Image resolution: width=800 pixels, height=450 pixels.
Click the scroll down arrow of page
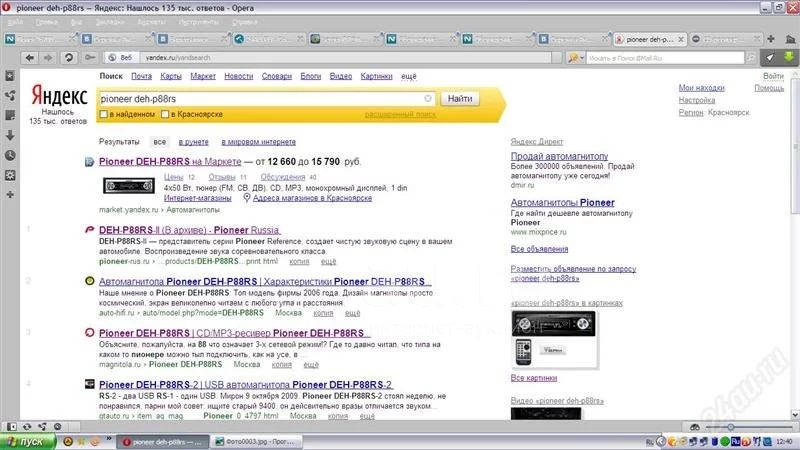[795, 415]
